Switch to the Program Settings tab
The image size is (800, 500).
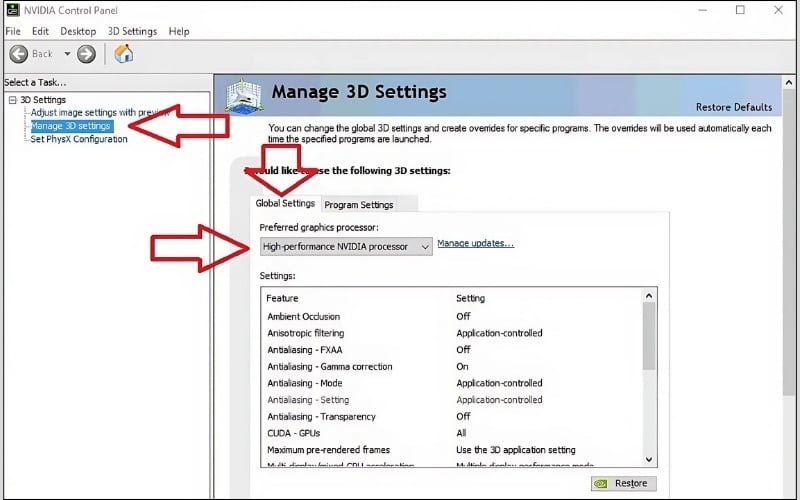point(359,205)
